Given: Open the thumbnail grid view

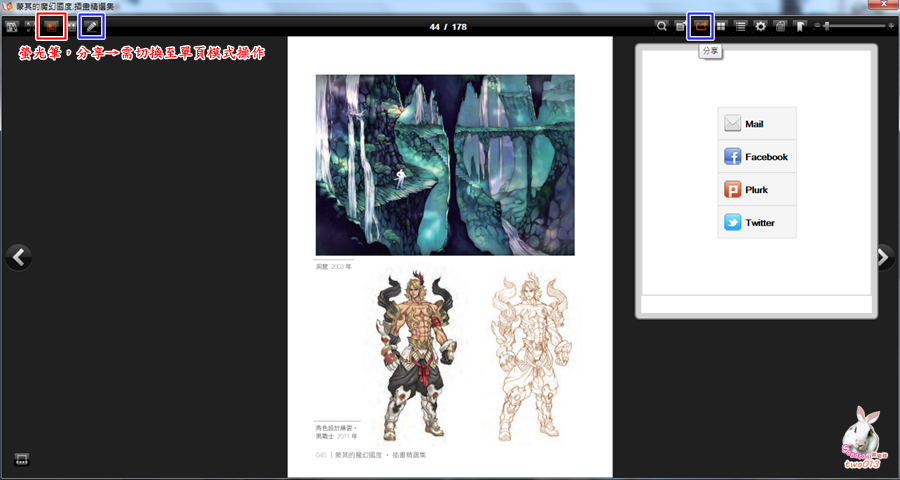Looking at the screenshot, I should click(x=721, y=26).
